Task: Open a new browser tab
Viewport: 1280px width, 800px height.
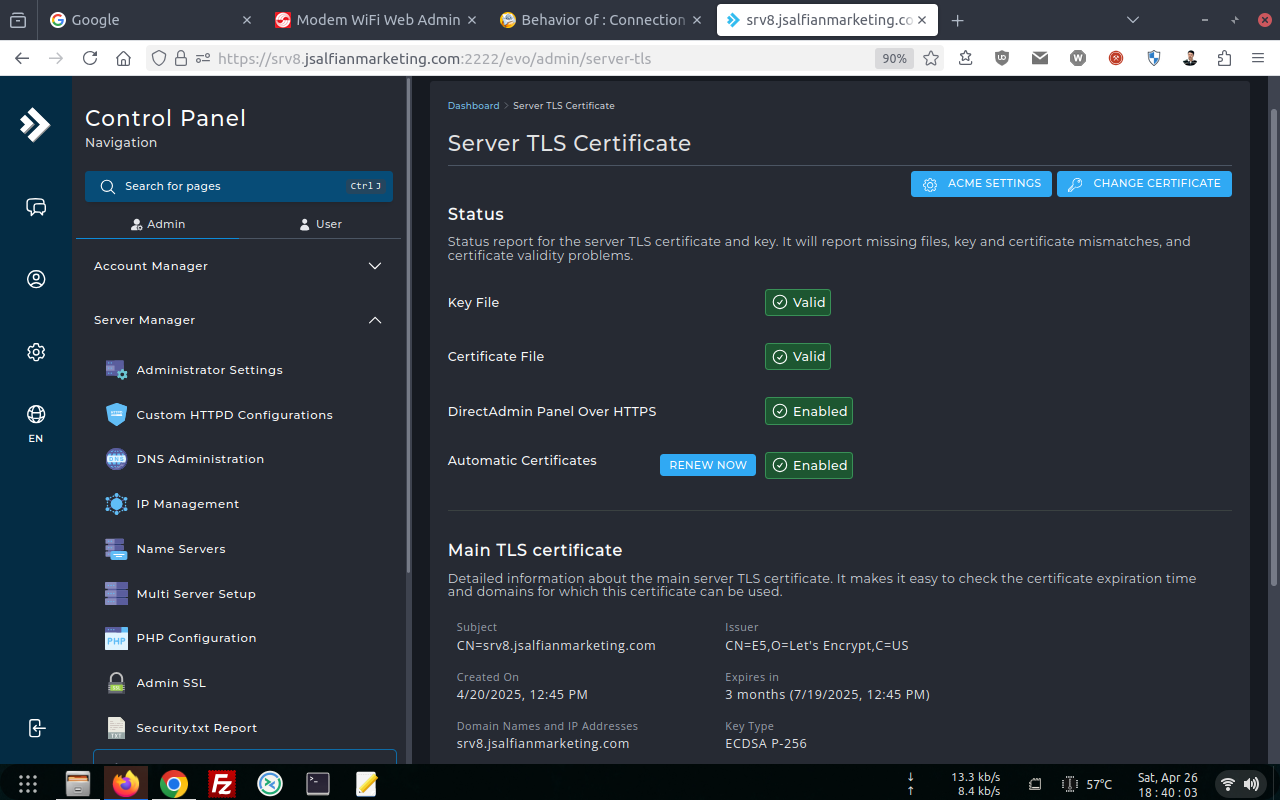Action: coord(957,19)
